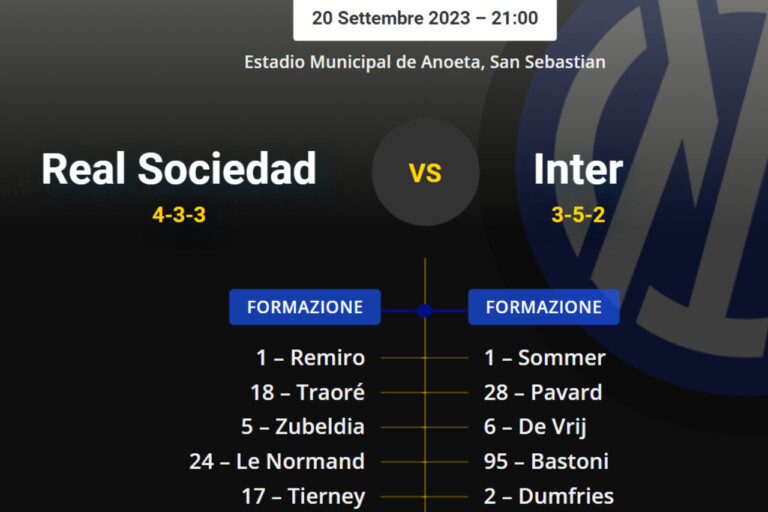Viewport: 768px width, 512px height.
Task: Click the blue dot between the Formazione buttons
Action: coord(425,310)
